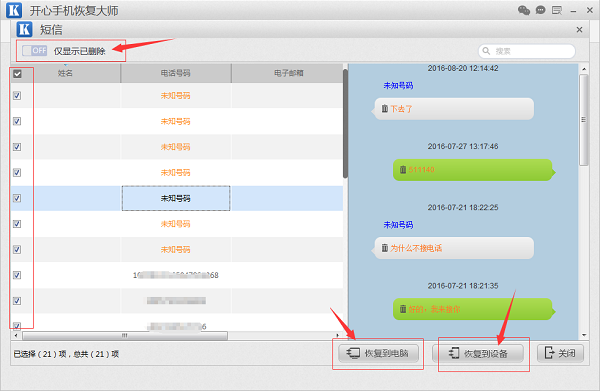Click the feedback message icon in title bar
Image resolution: width=600 pixels, height=391 pixels.
[557, 10]
